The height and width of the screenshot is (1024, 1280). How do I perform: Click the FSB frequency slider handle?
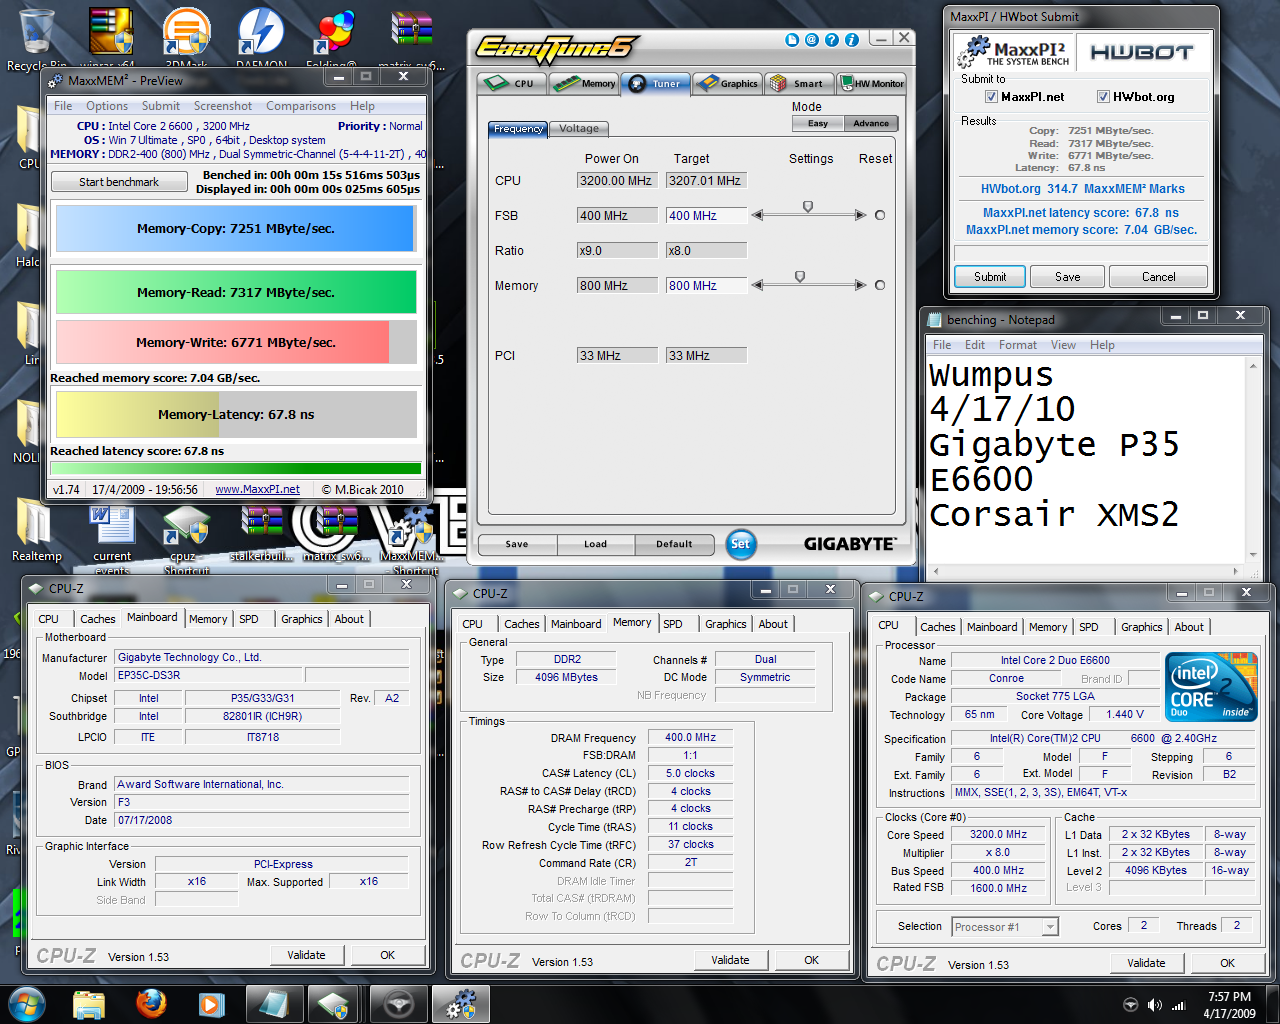[x=808, y=207]
